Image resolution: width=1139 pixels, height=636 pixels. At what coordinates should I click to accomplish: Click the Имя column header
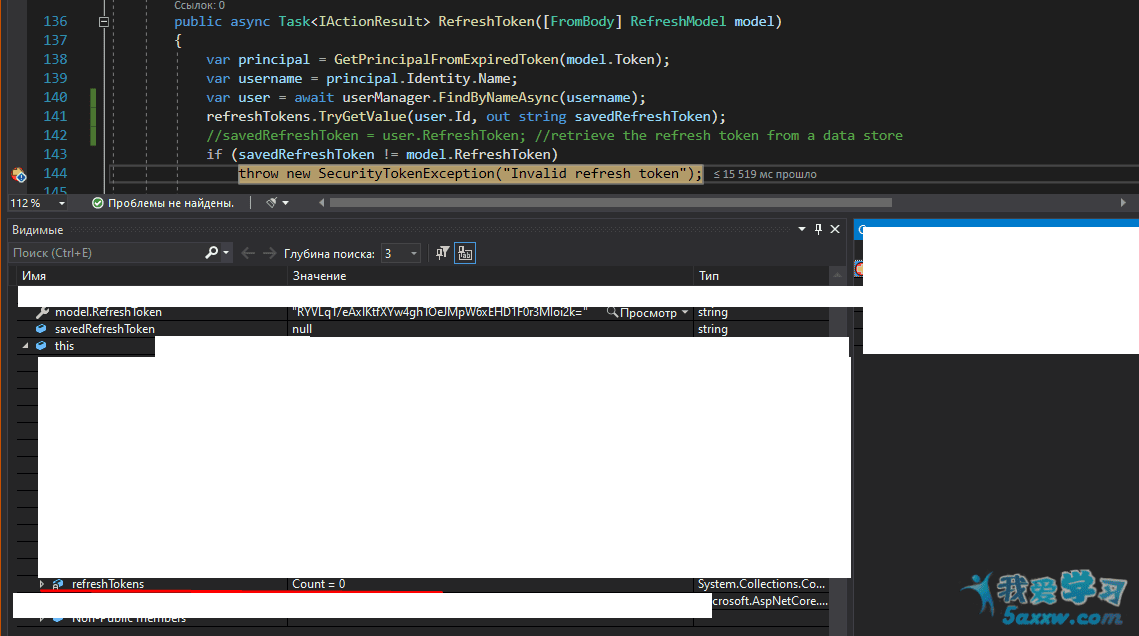pos(153,276)
